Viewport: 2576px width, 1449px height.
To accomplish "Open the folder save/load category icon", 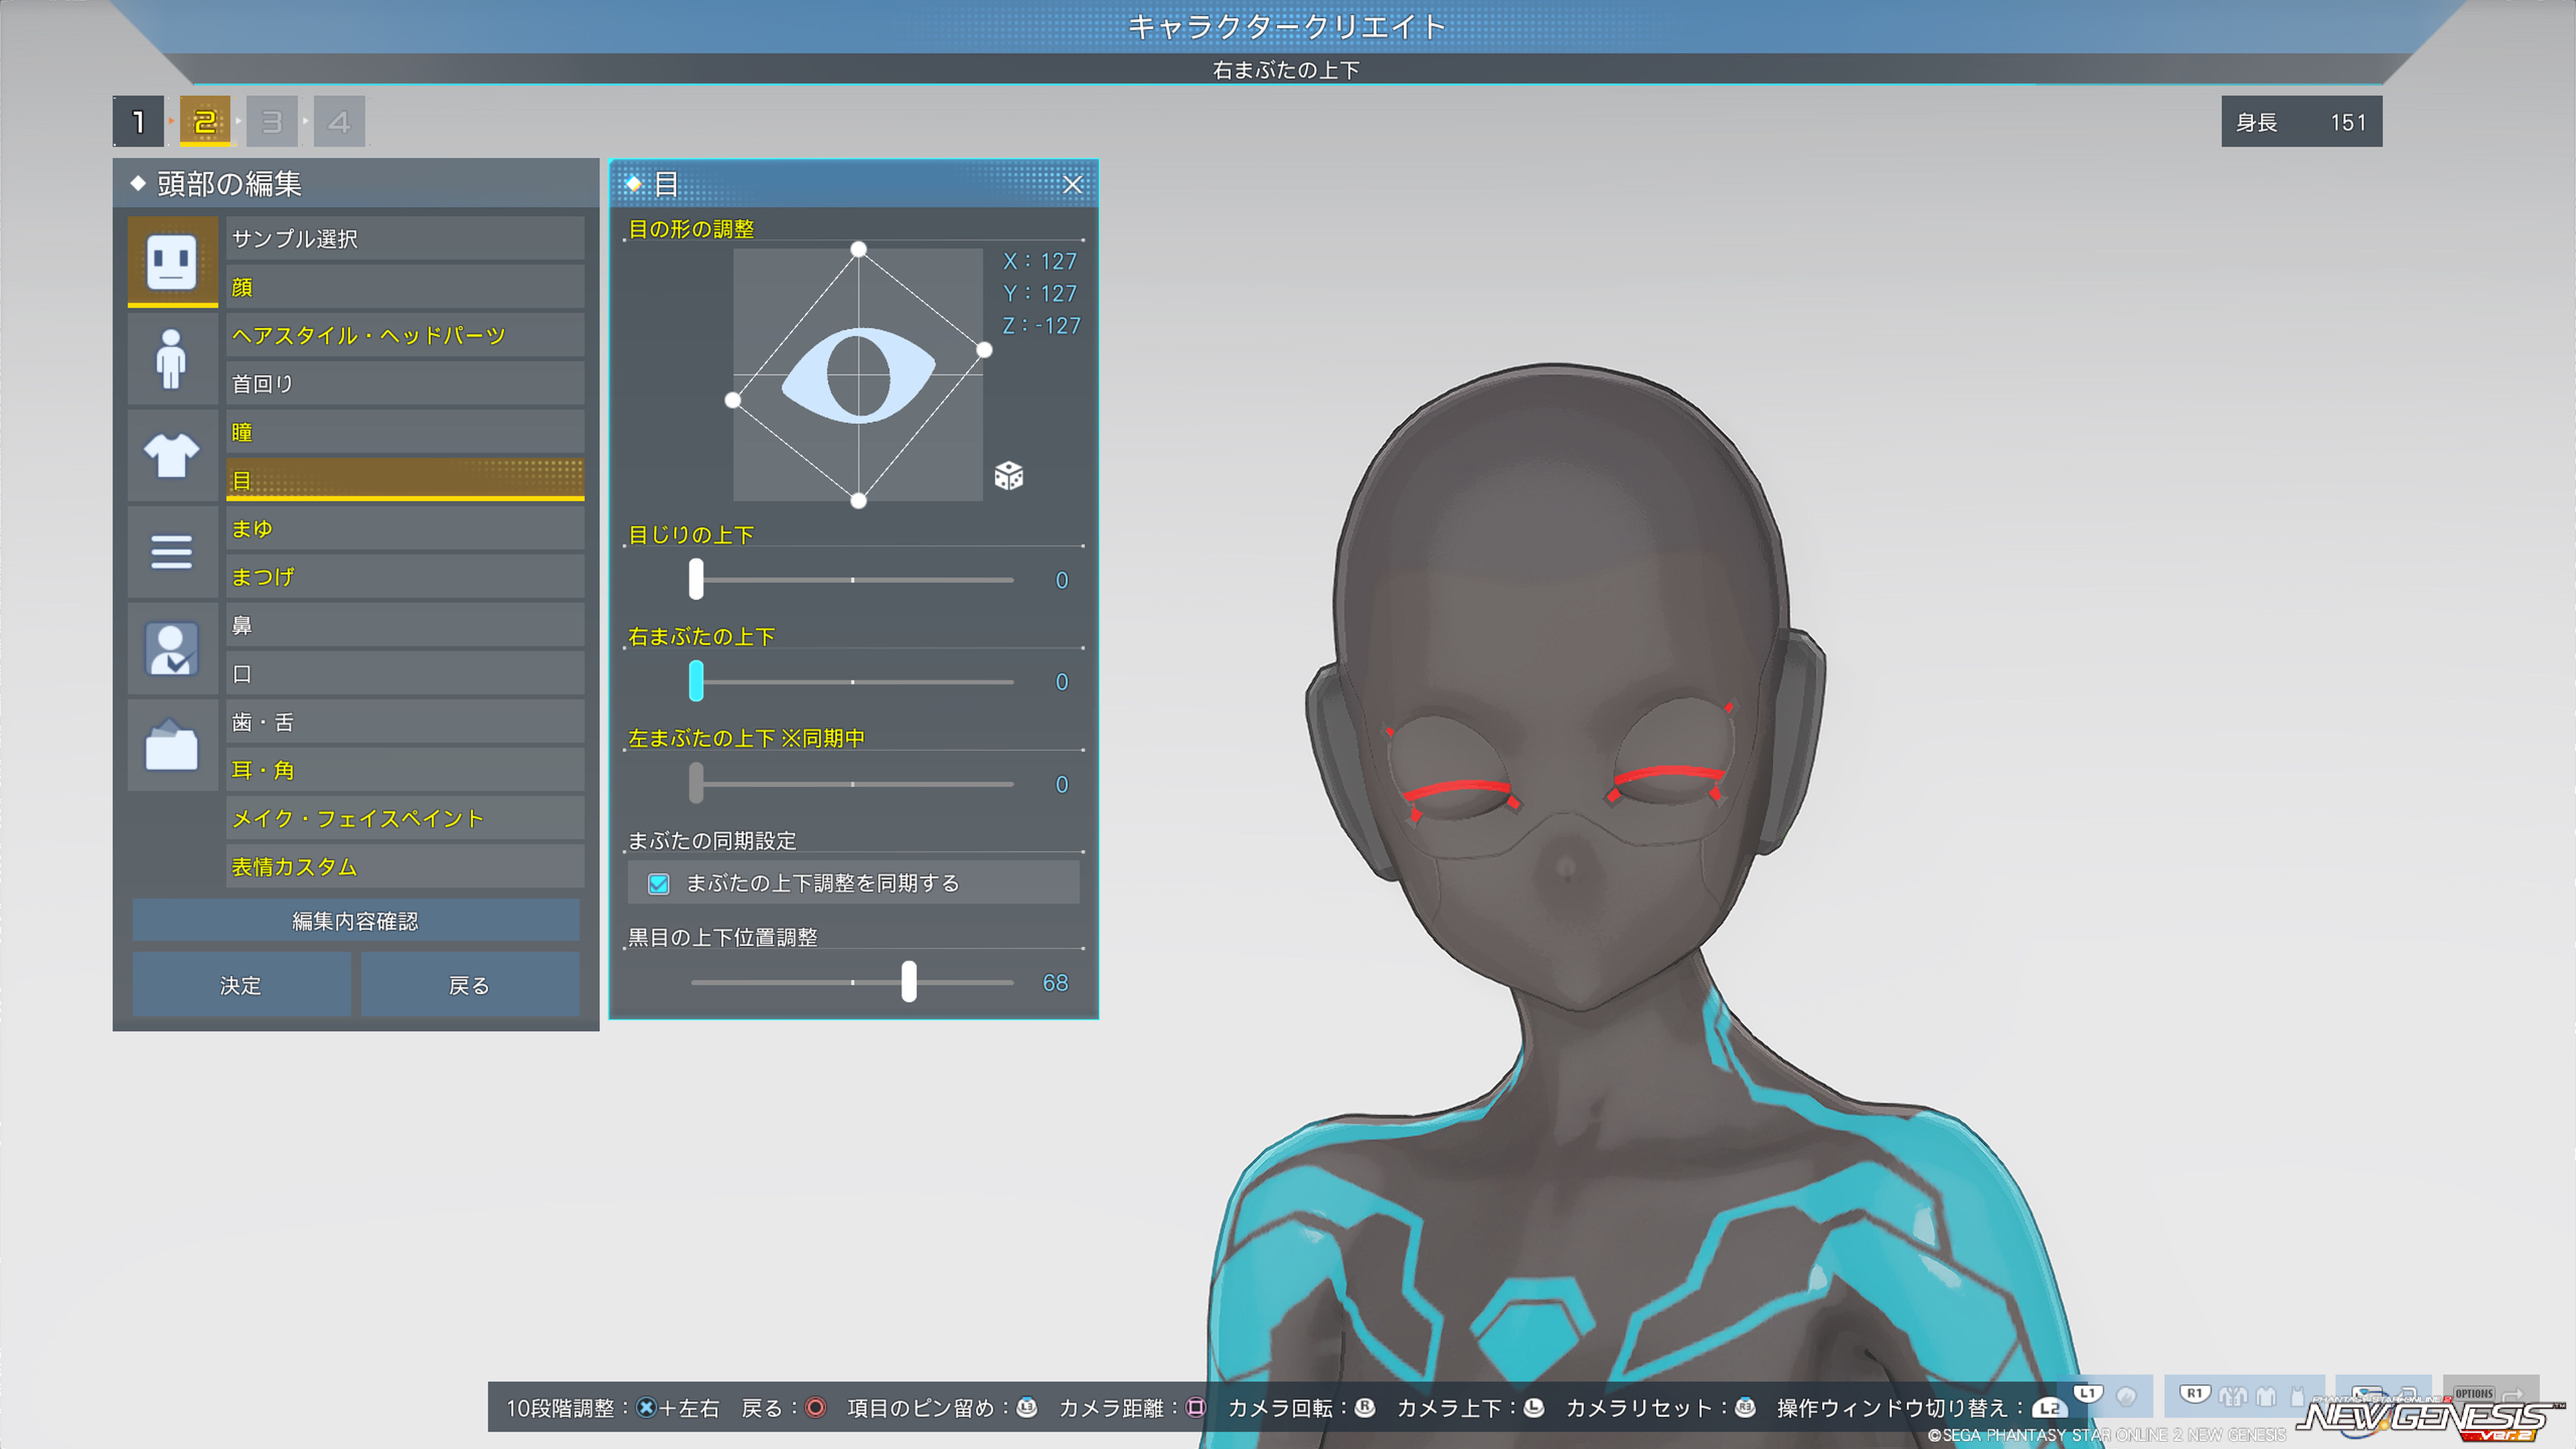I will 172,746.
